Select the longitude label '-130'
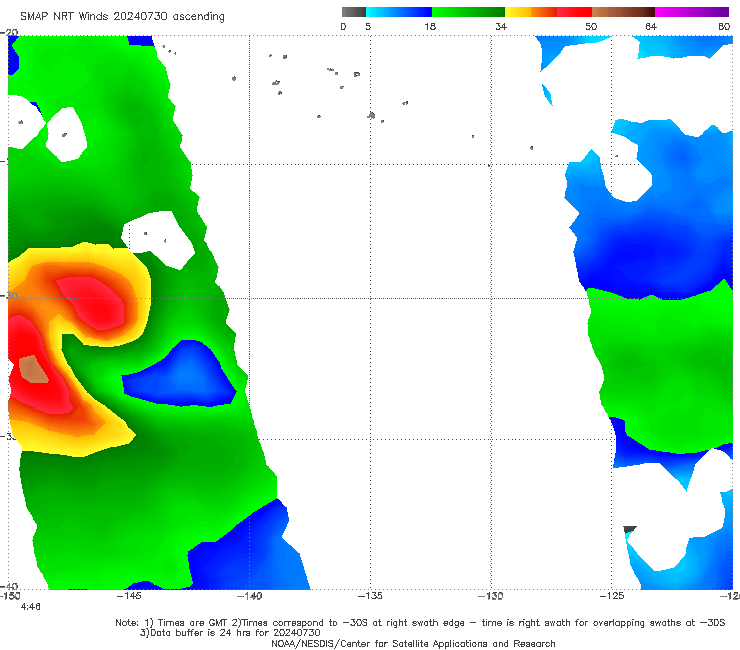 point(490,596)
